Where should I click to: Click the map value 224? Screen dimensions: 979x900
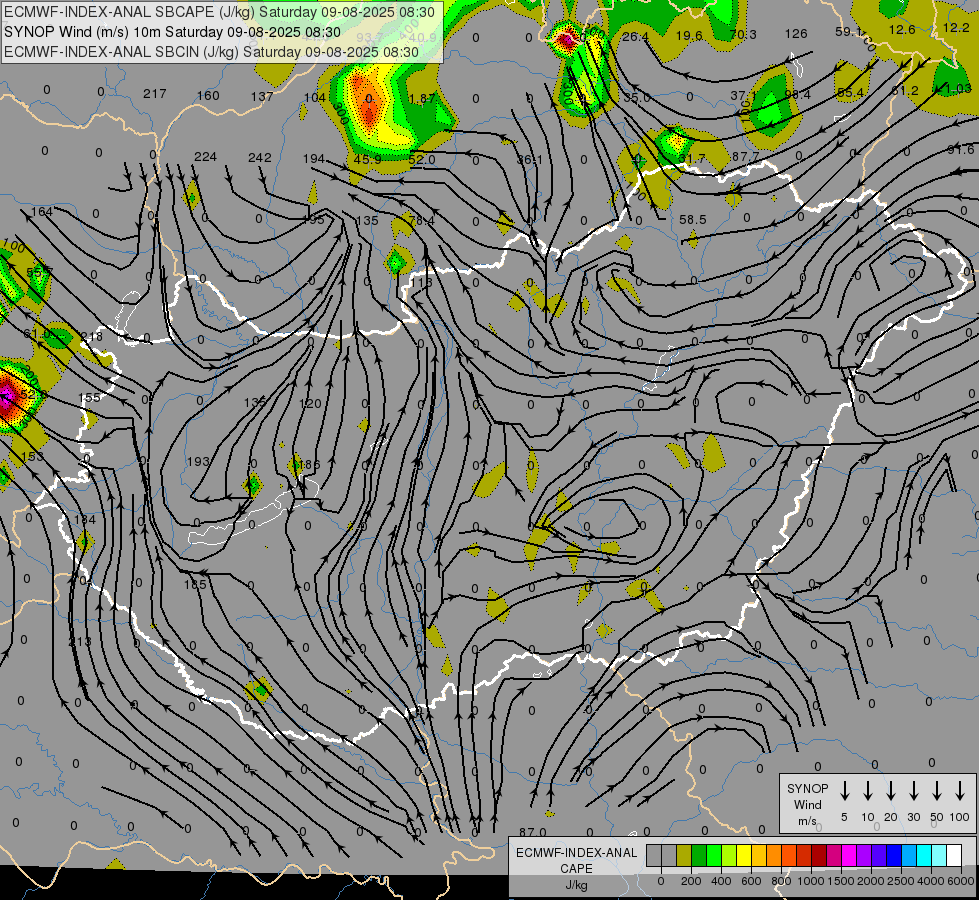click(x=205, y=157)
